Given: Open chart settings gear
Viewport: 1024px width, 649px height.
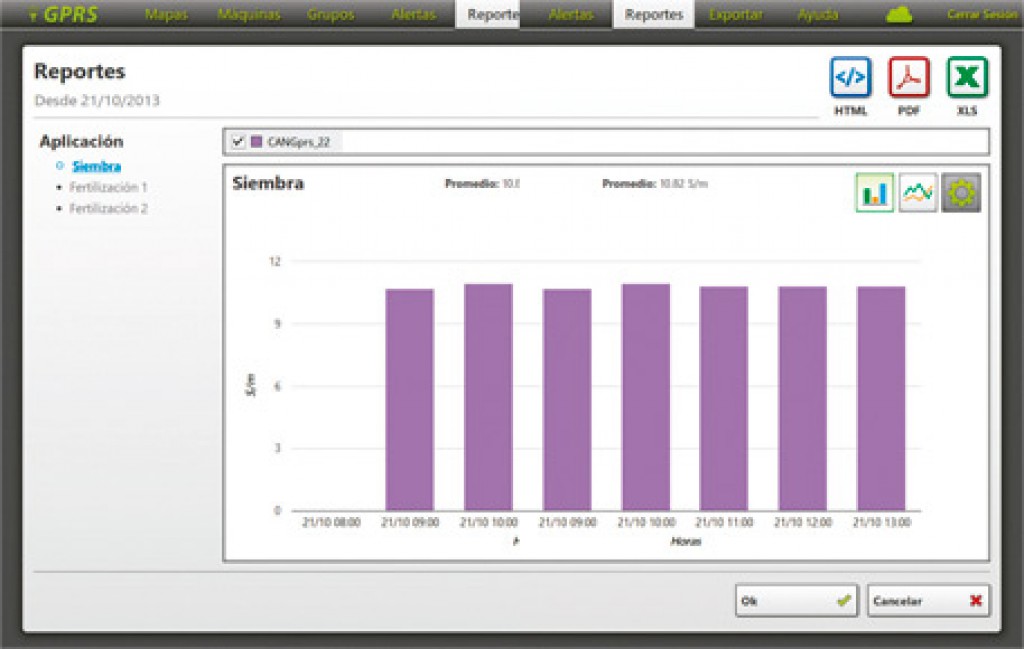Looking at the screenshot, I should pyautogui.click(x=961, y=193).
